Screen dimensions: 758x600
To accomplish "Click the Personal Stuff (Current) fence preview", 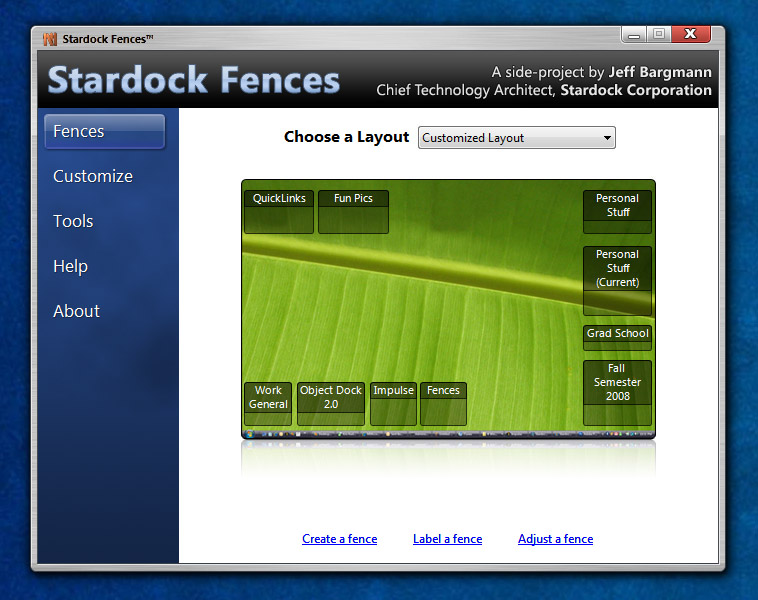I will tap(617, 281).
